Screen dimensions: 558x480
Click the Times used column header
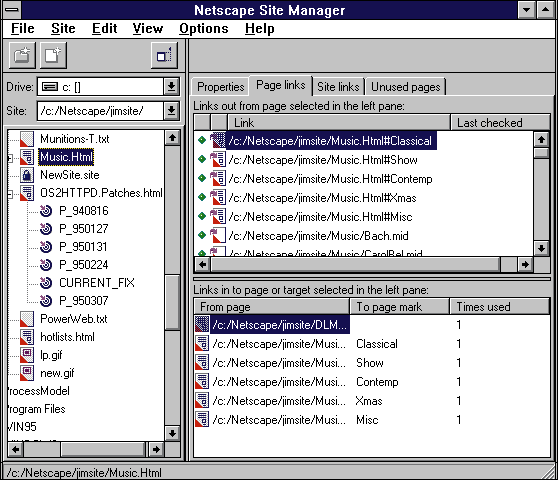[x=500, y=307]
